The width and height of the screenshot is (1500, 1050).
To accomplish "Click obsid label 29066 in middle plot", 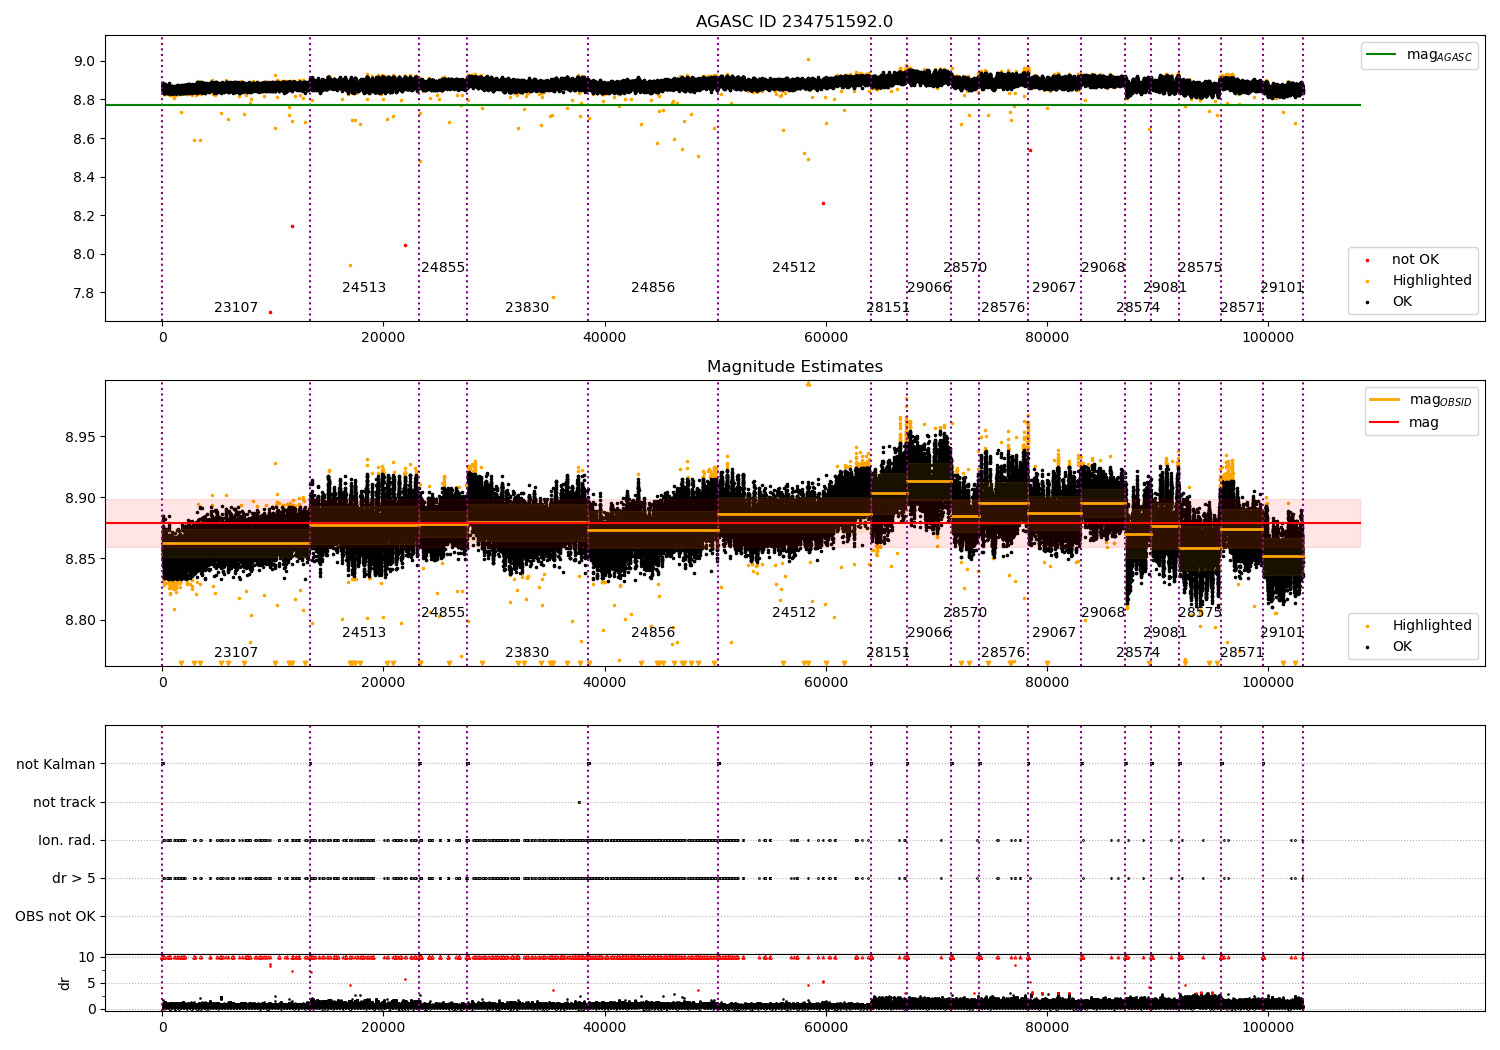I will (929, 633).
